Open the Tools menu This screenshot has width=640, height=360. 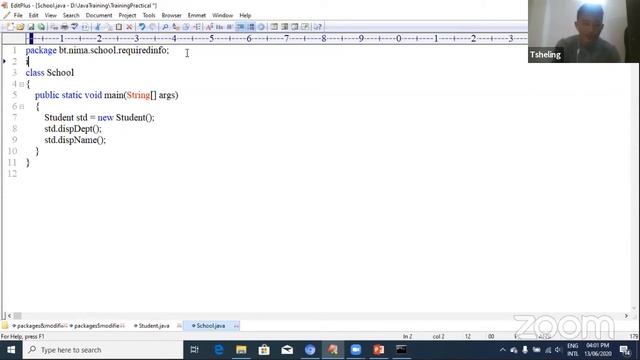pyautogui.click(x=149, y=15)
